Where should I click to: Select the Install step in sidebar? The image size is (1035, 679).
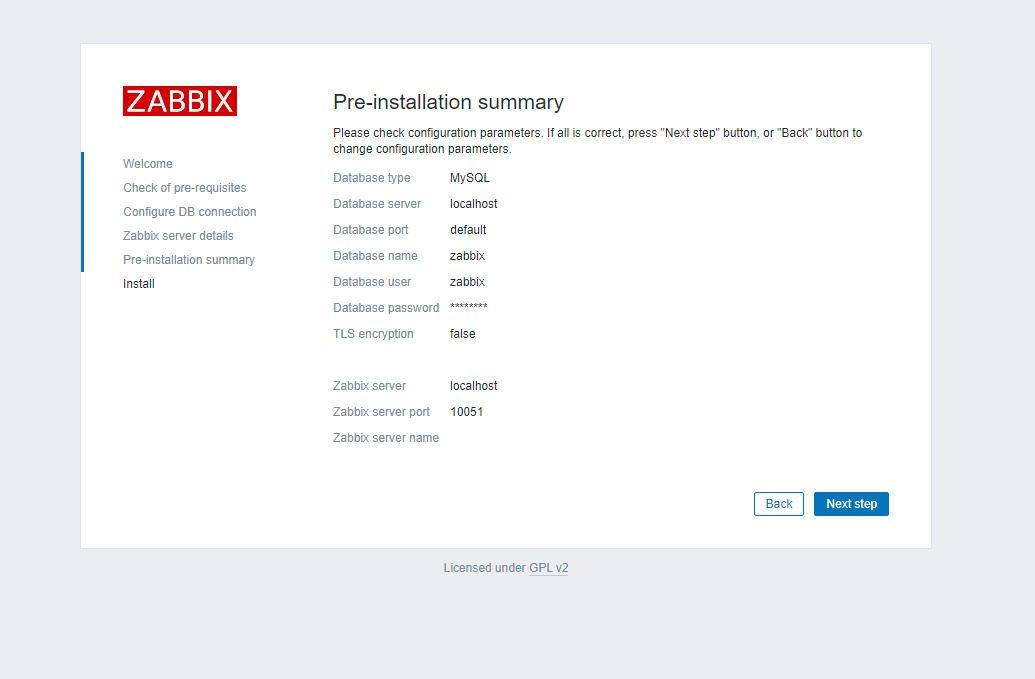(139, 284)
